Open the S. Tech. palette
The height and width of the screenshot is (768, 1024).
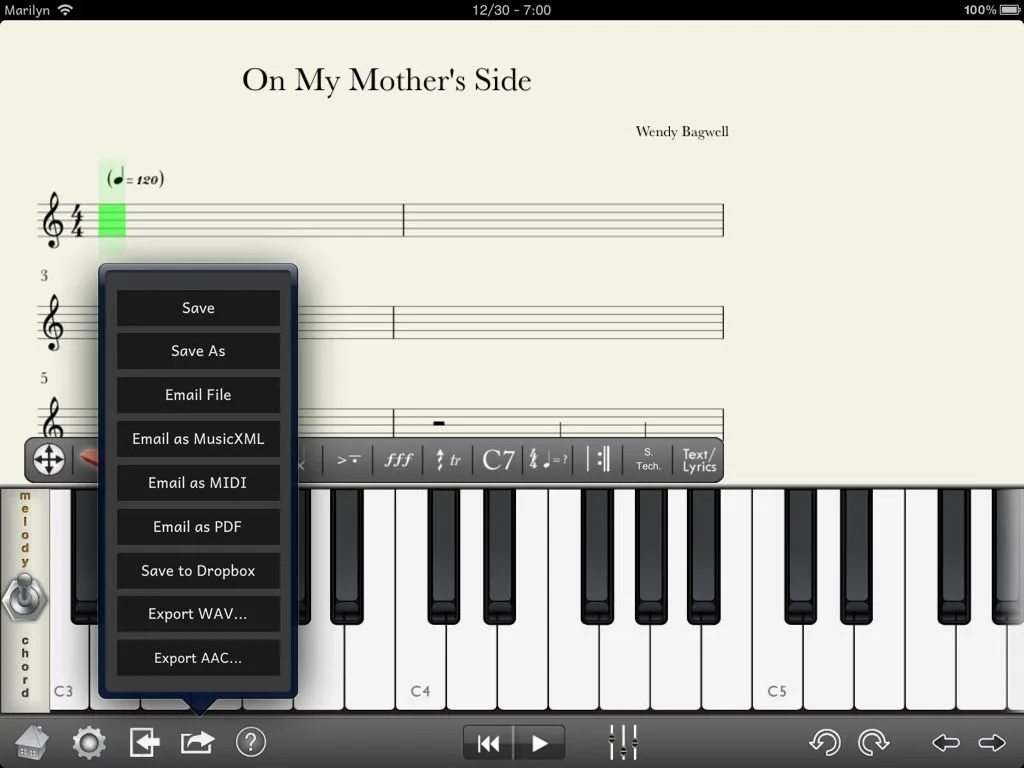(x=648, y=460)
